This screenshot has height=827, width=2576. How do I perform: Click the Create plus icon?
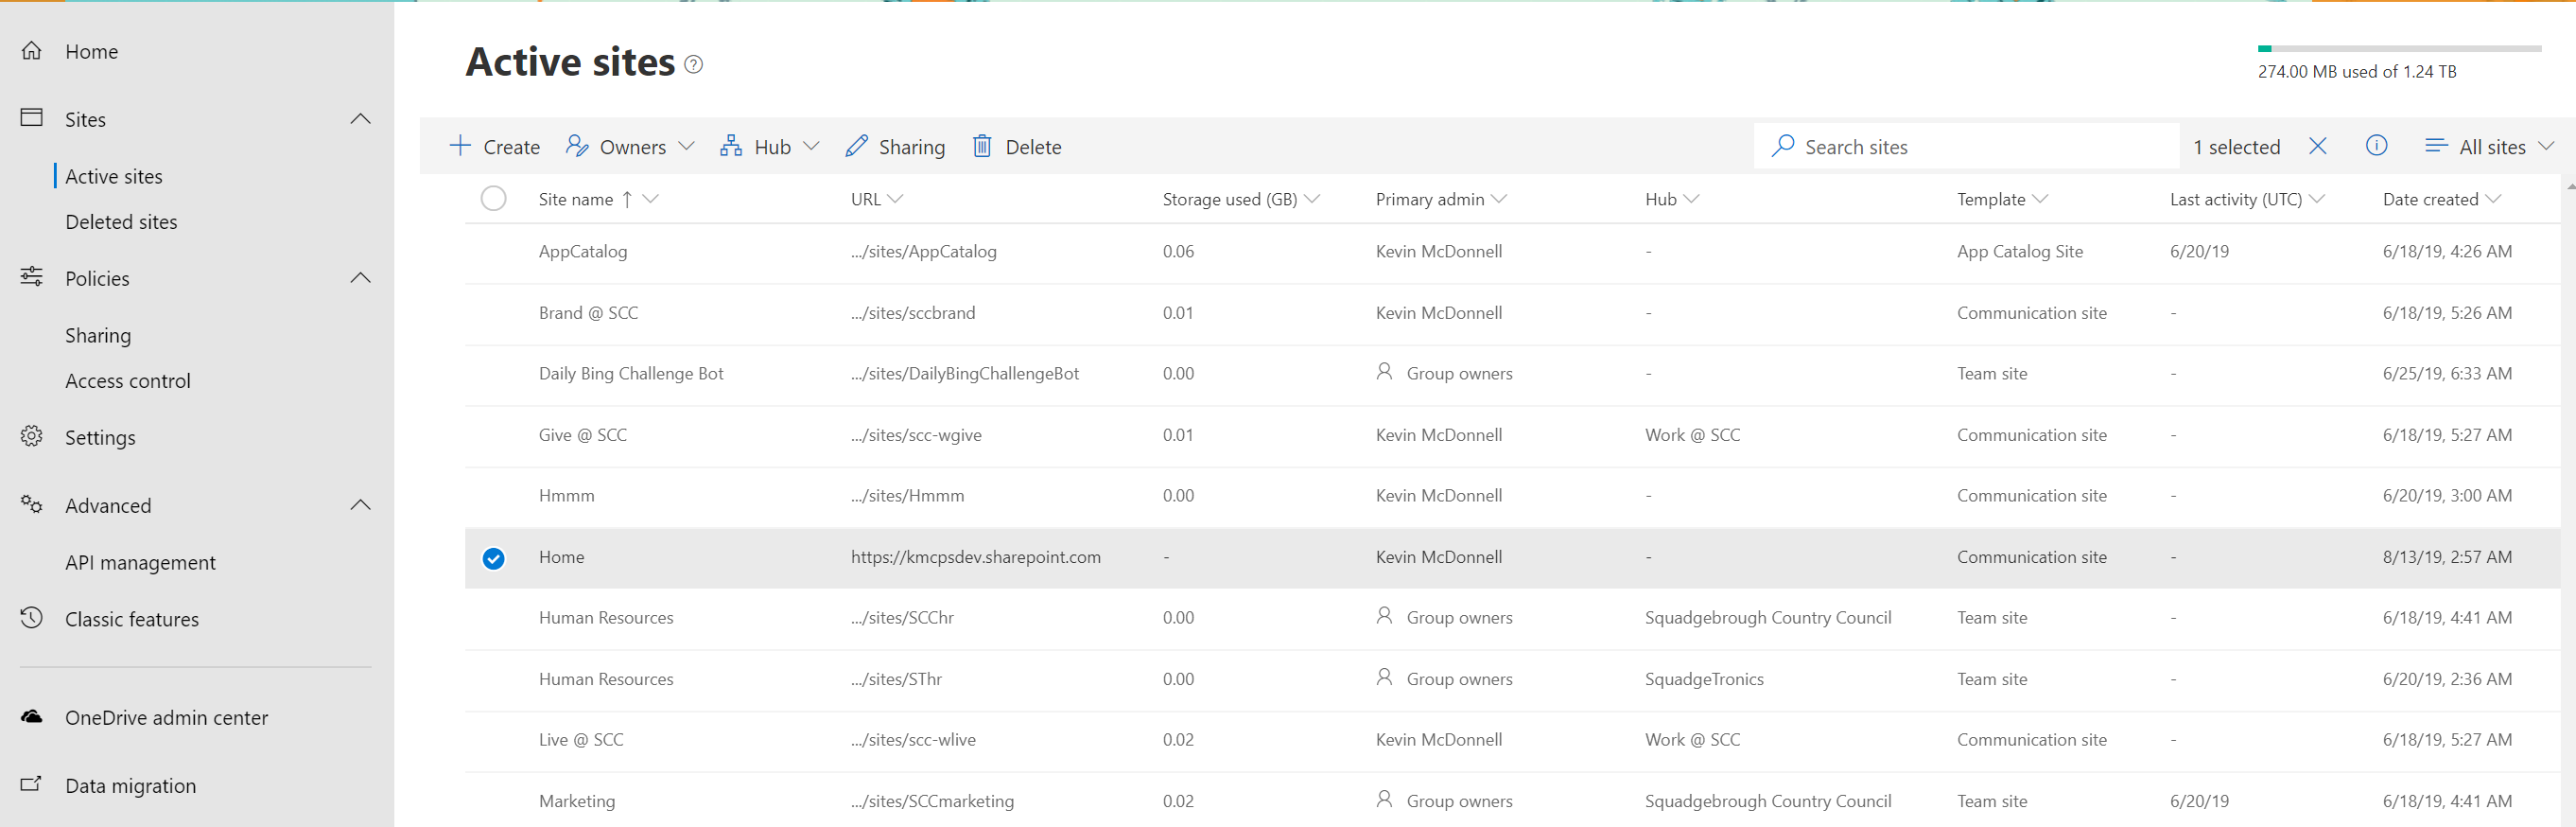click(x=460, y=146)
